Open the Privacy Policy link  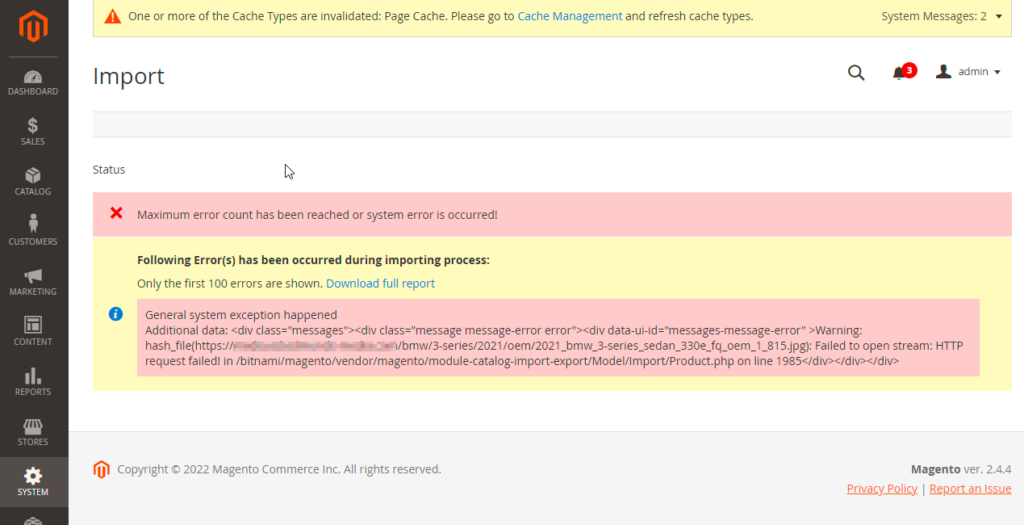tap(882, 488)
